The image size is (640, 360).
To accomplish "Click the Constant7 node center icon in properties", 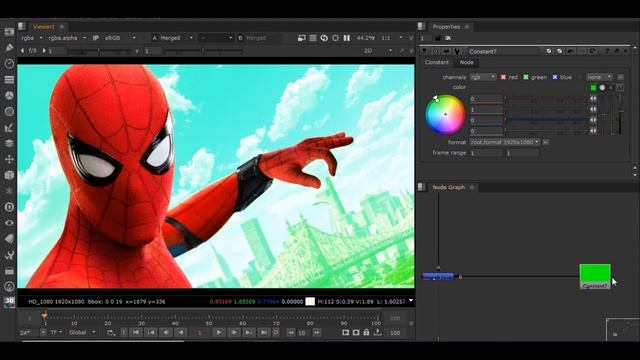I will [436, 51].
